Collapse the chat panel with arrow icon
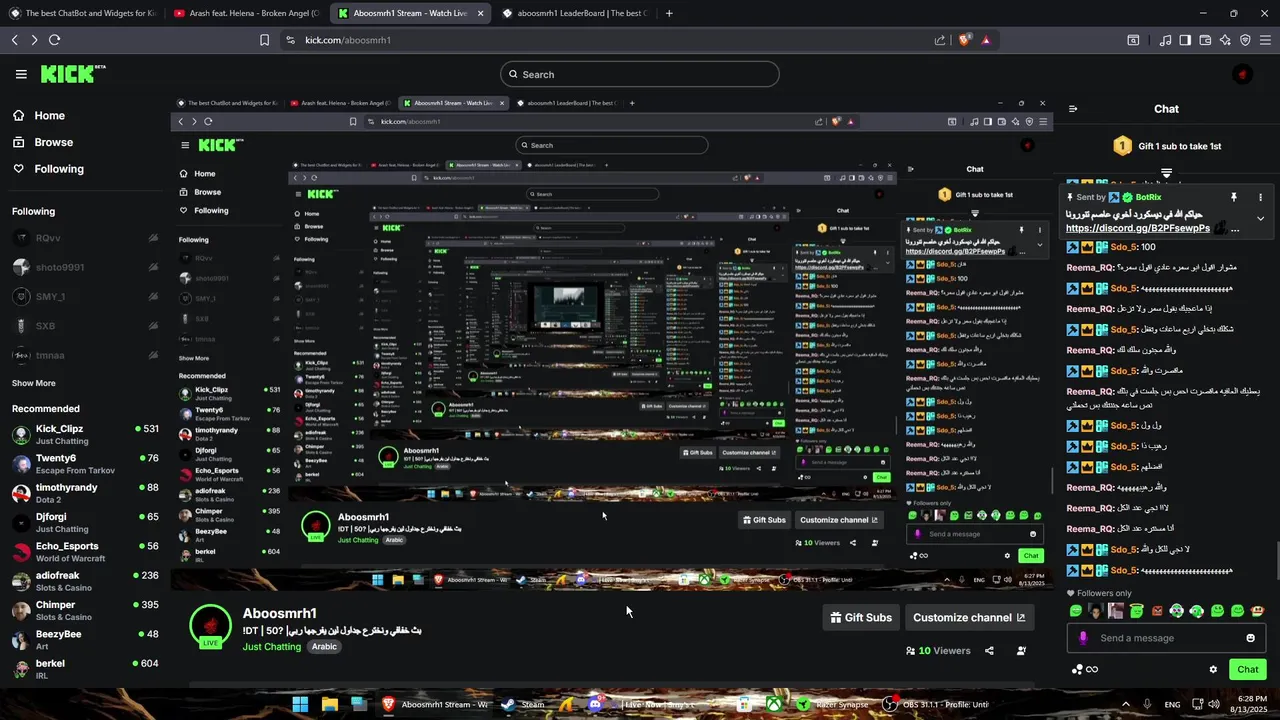This screenshot has height=720, width=1280. coord(1073,109)
